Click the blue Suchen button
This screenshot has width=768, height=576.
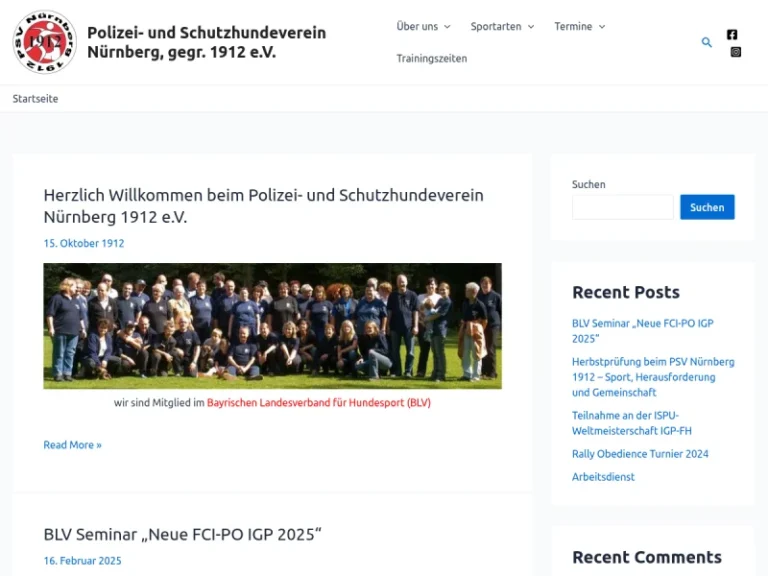coord(707,207)
